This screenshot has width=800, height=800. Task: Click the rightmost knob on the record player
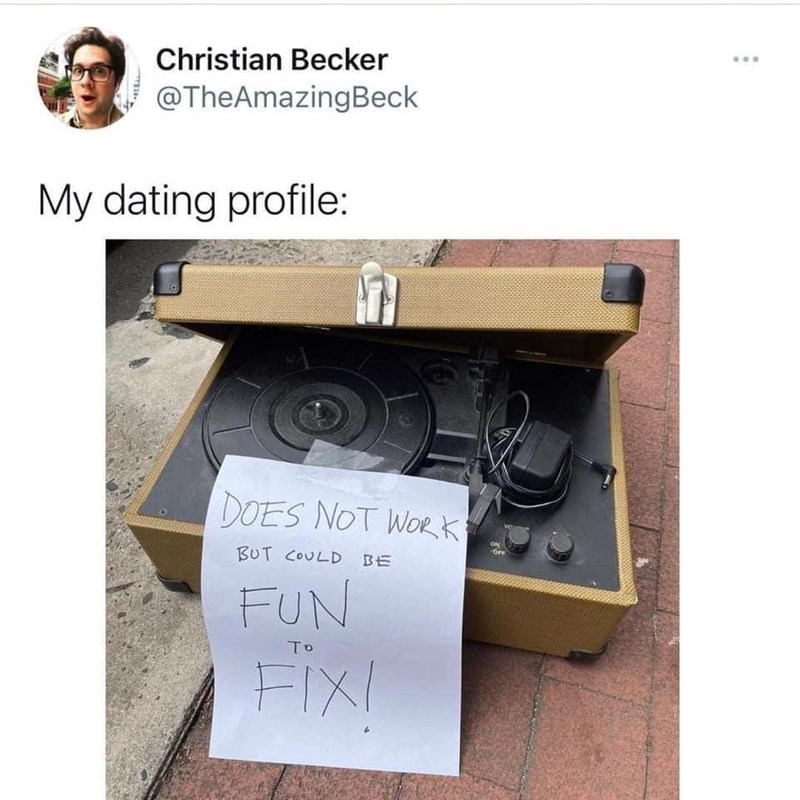pyautogui.click(x=560, y=546)
